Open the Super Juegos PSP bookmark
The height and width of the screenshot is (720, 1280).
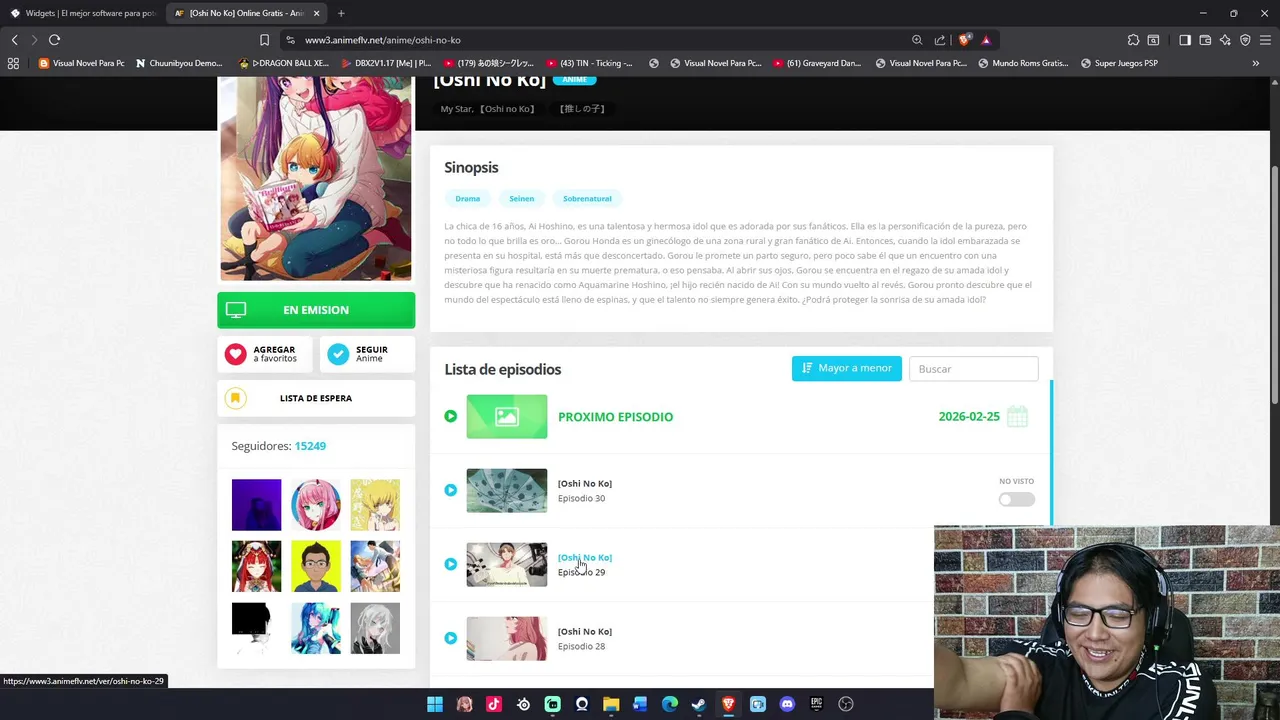[x=1119, y=63]
